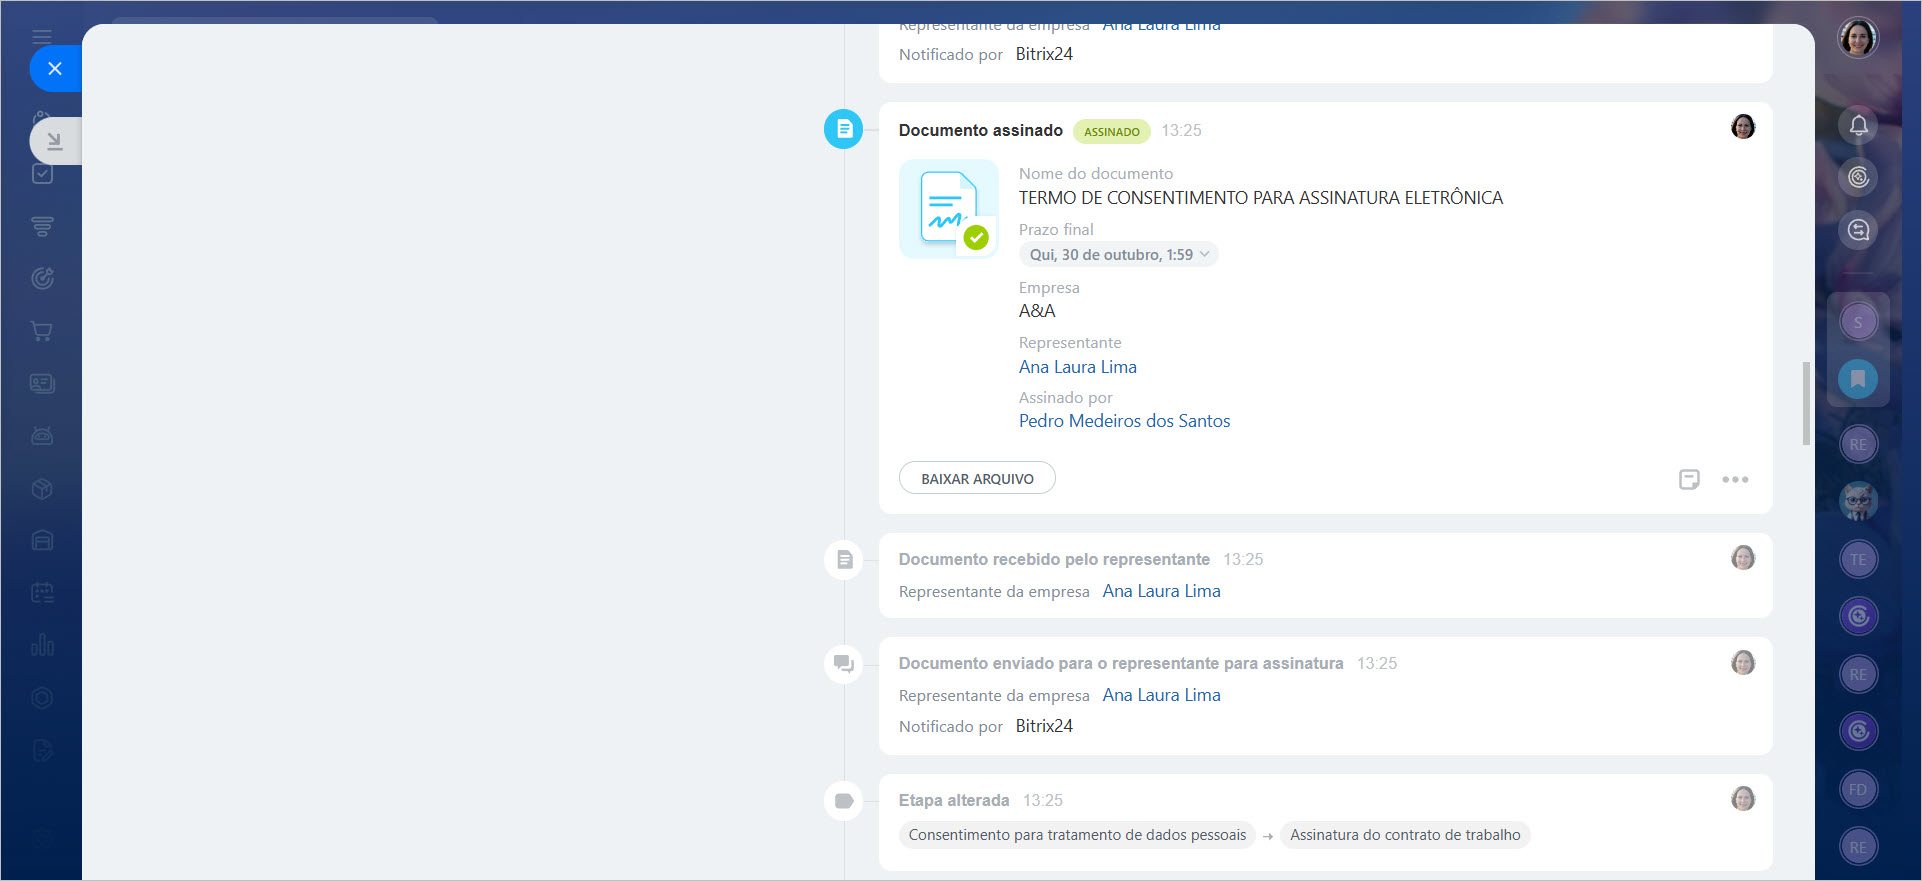The width and height of the screenshot is (1922, 881).
Task: Open the document signing icon in the sidebar
Action: [42, 750]
